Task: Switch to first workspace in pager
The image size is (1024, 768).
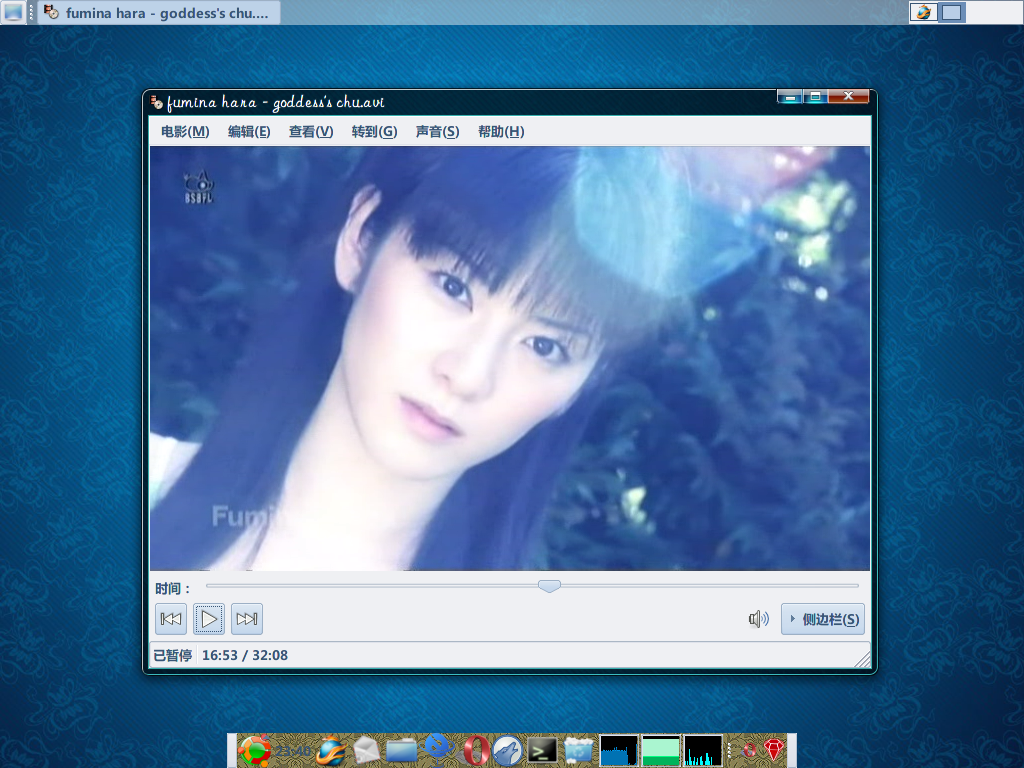Action: [x=923, y=12]
